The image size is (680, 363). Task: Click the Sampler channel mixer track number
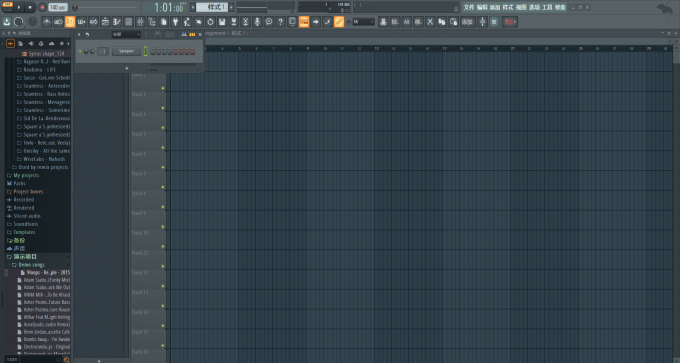(103, 51)
